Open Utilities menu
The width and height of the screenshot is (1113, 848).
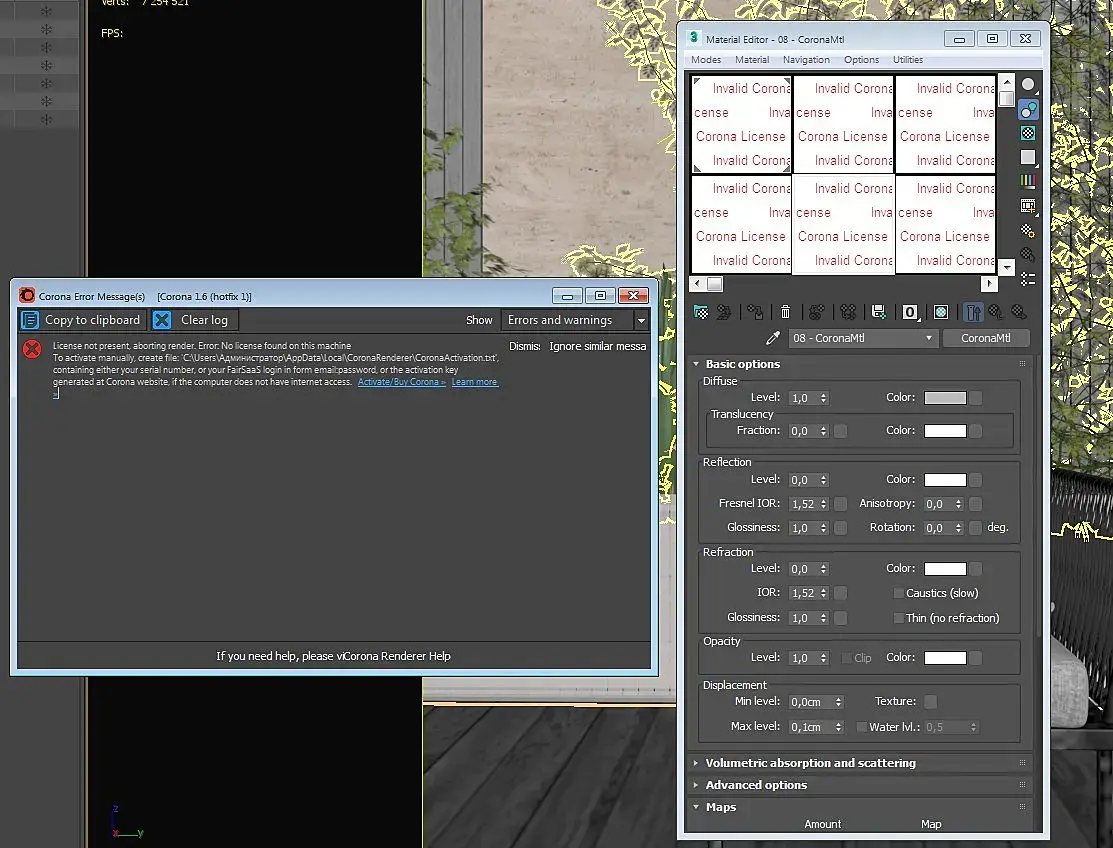tap(908, 60)
